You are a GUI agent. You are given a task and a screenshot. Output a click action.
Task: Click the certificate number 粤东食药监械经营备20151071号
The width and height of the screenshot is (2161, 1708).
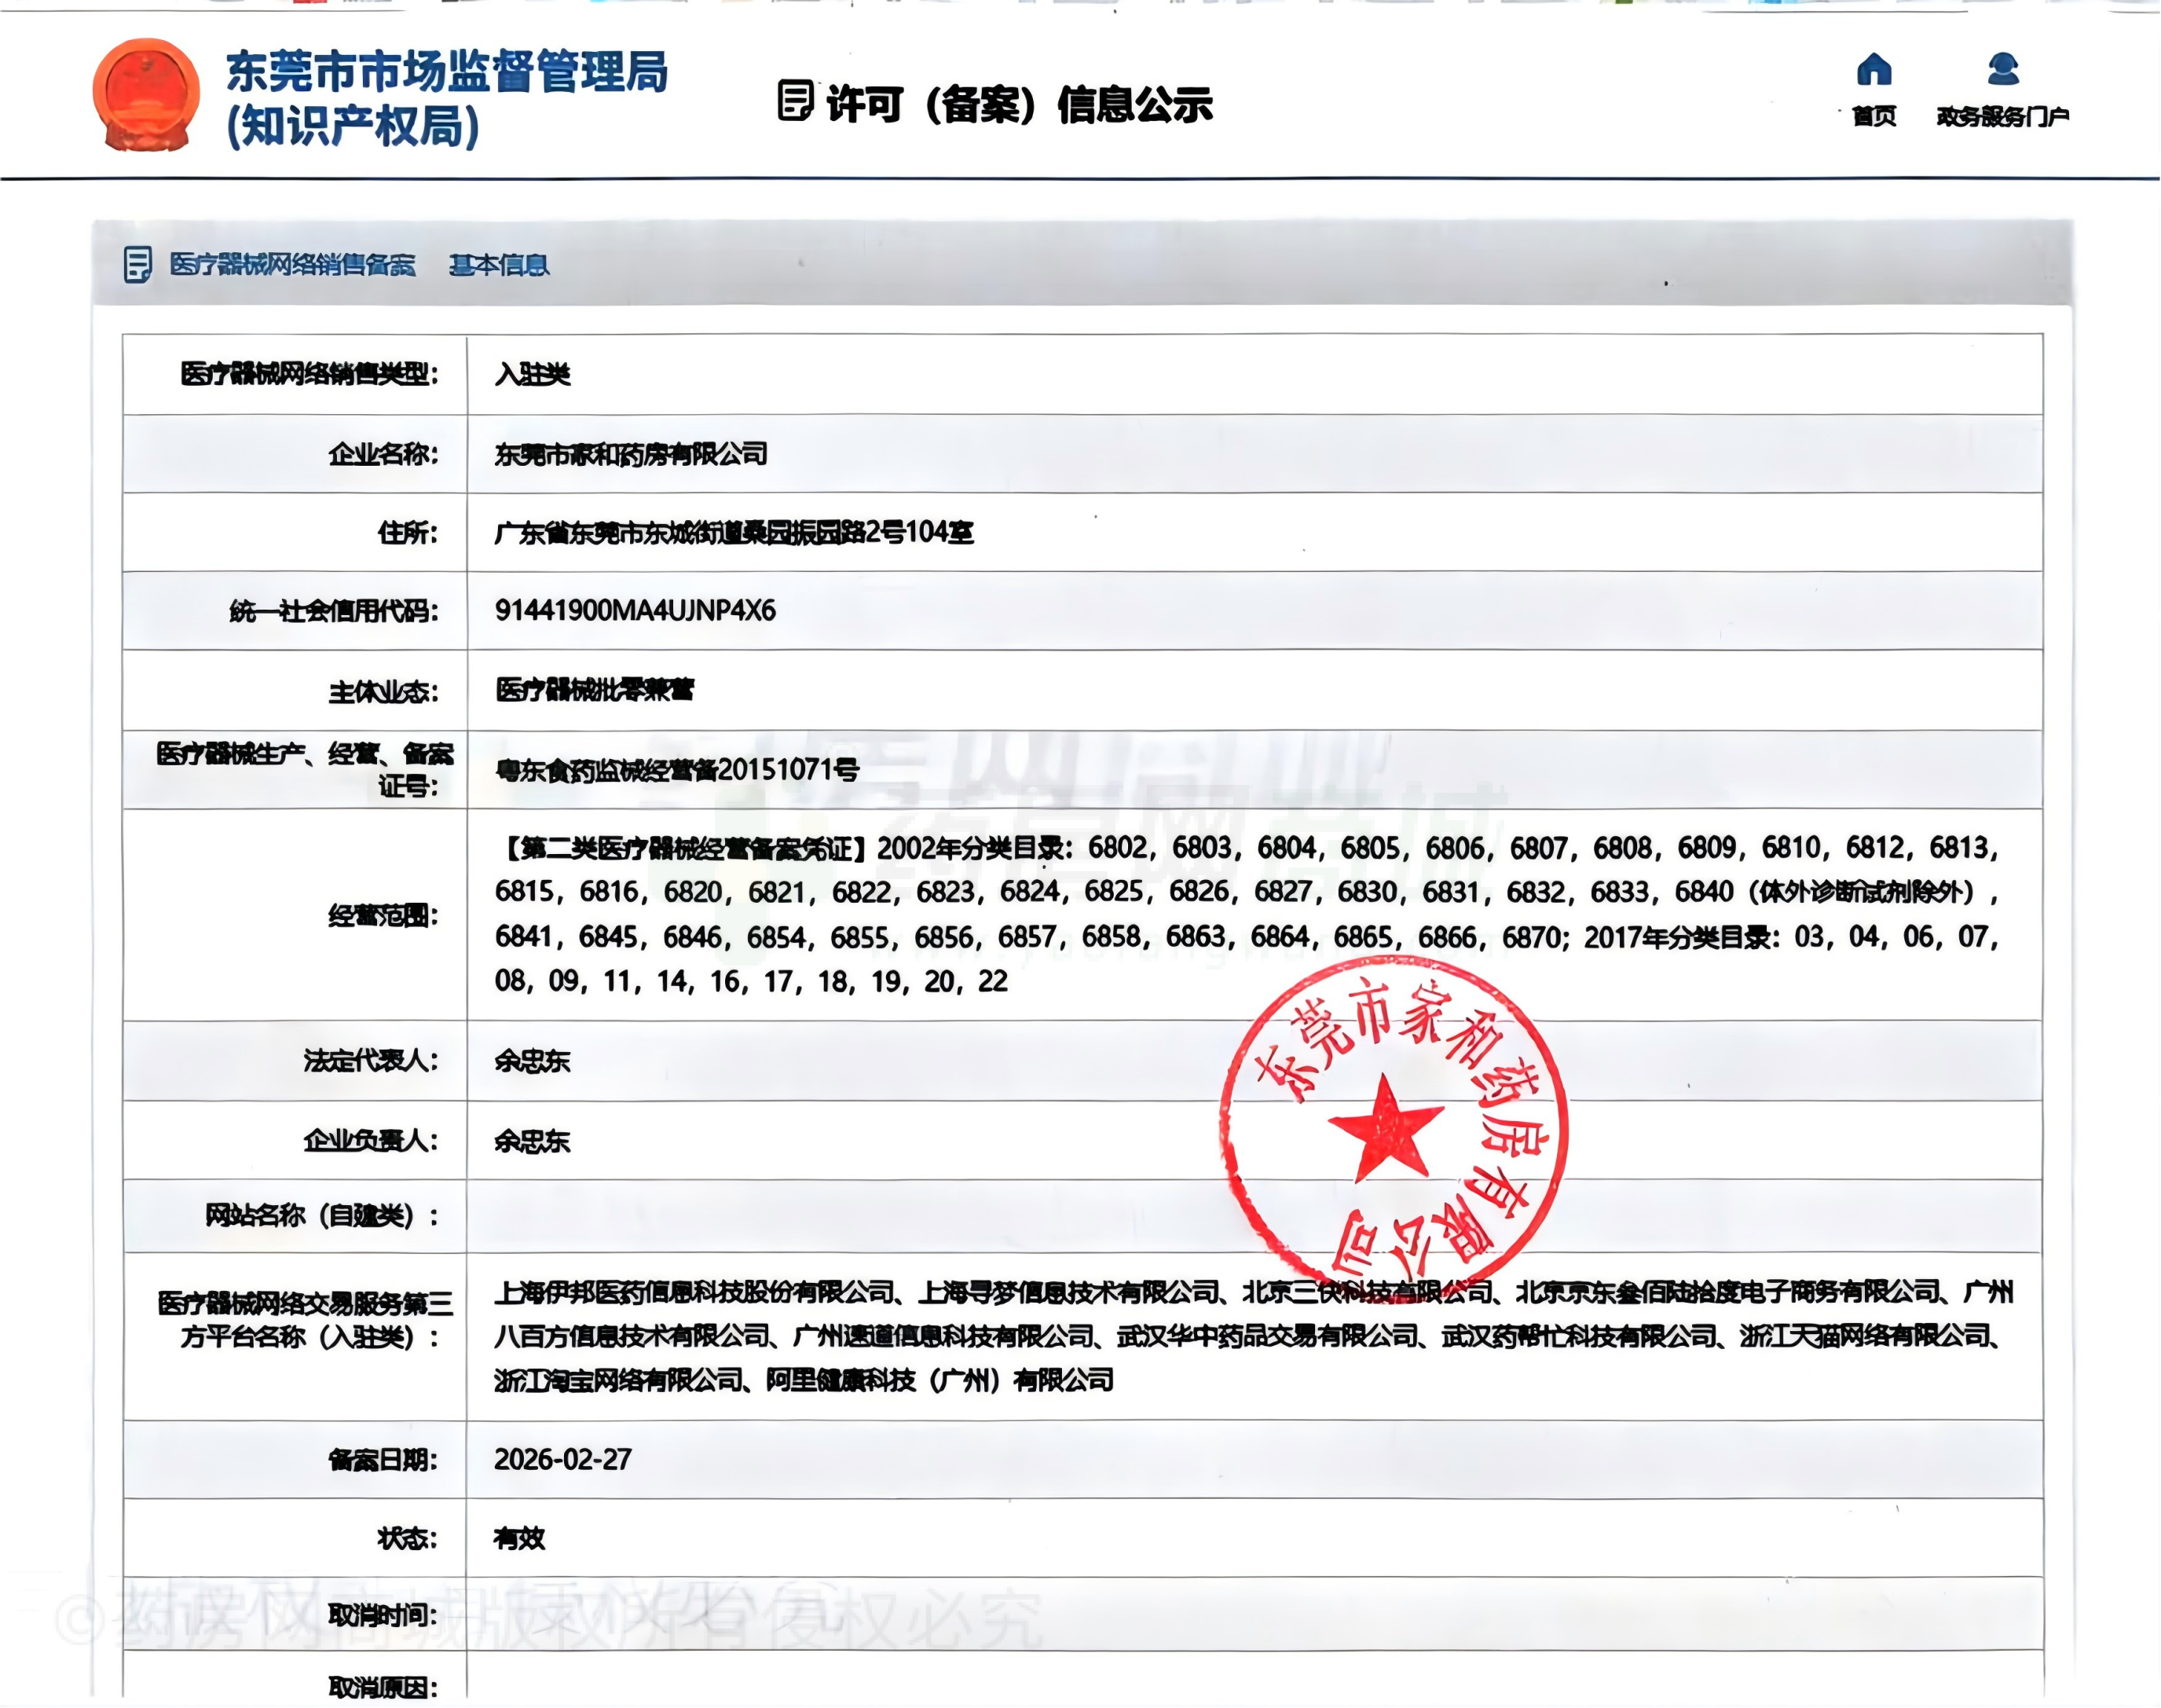point(677,770)
